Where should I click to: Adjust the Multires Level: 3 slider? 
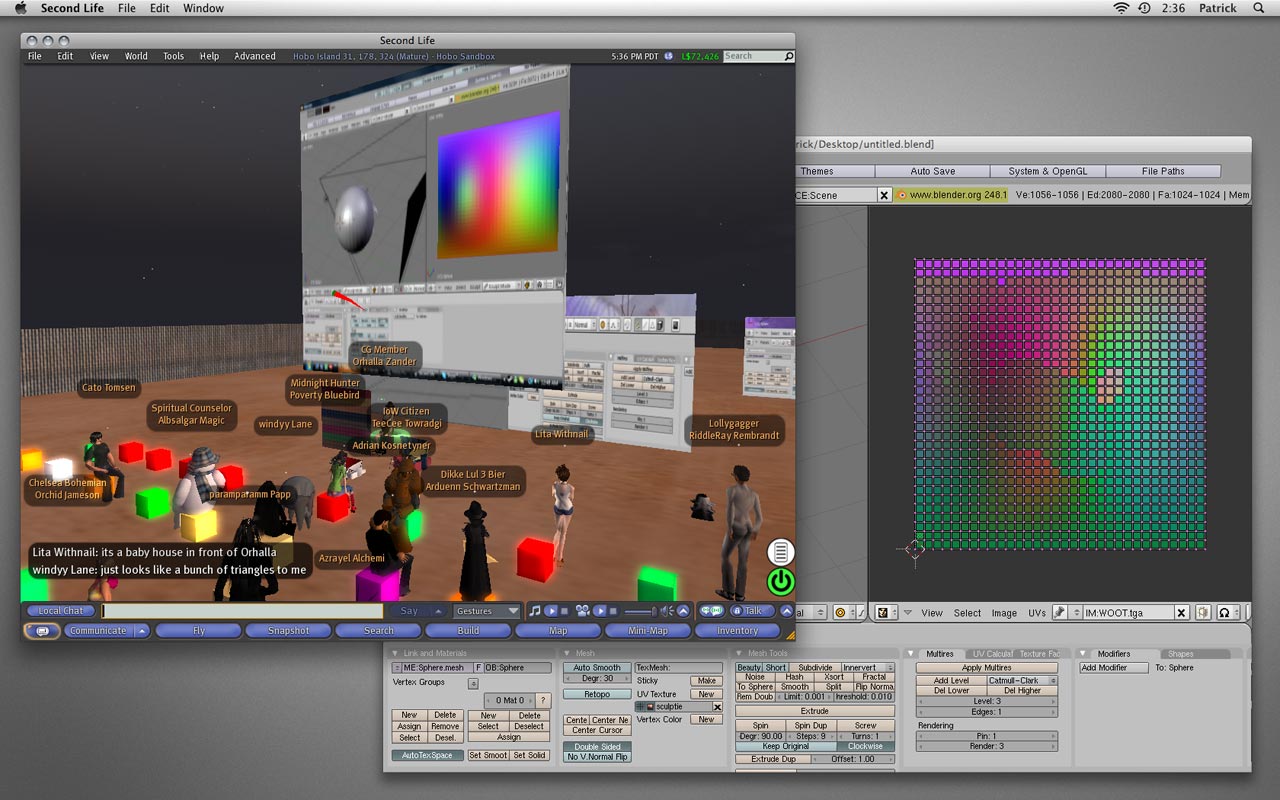click(x=987, y=701)
